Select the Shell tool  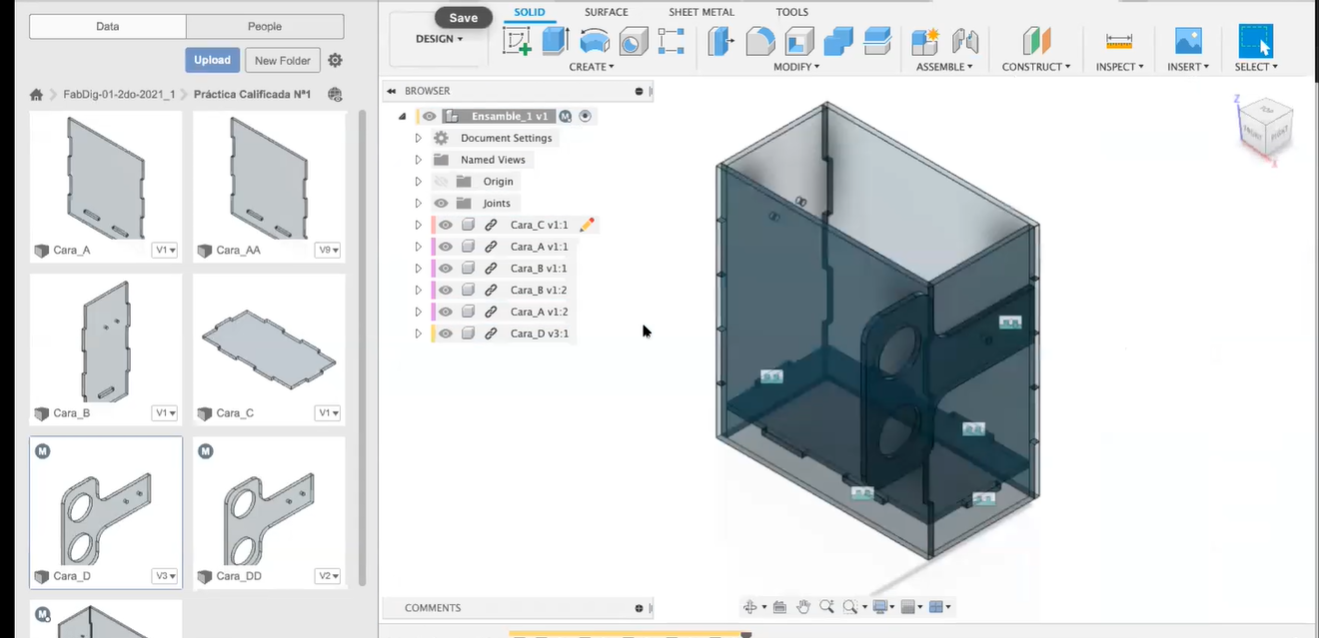click(799, 41)
